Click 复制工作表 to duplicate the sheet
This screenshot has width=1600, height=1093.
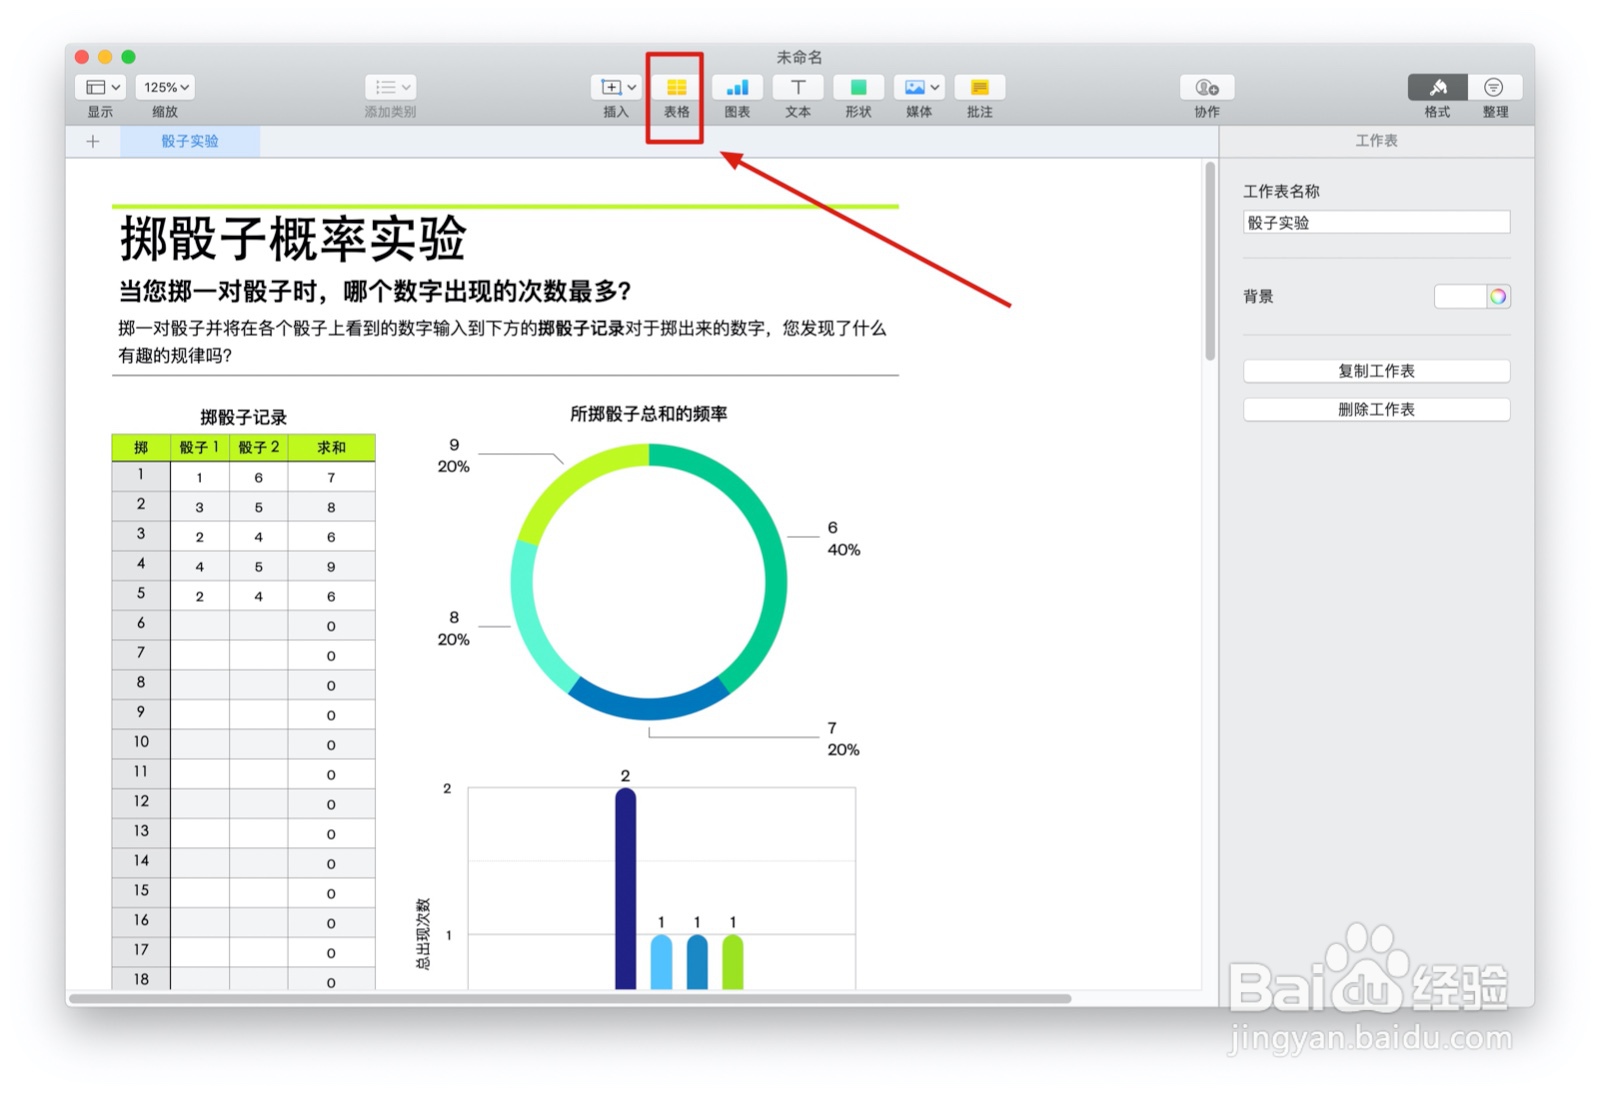coord(1376,371)
